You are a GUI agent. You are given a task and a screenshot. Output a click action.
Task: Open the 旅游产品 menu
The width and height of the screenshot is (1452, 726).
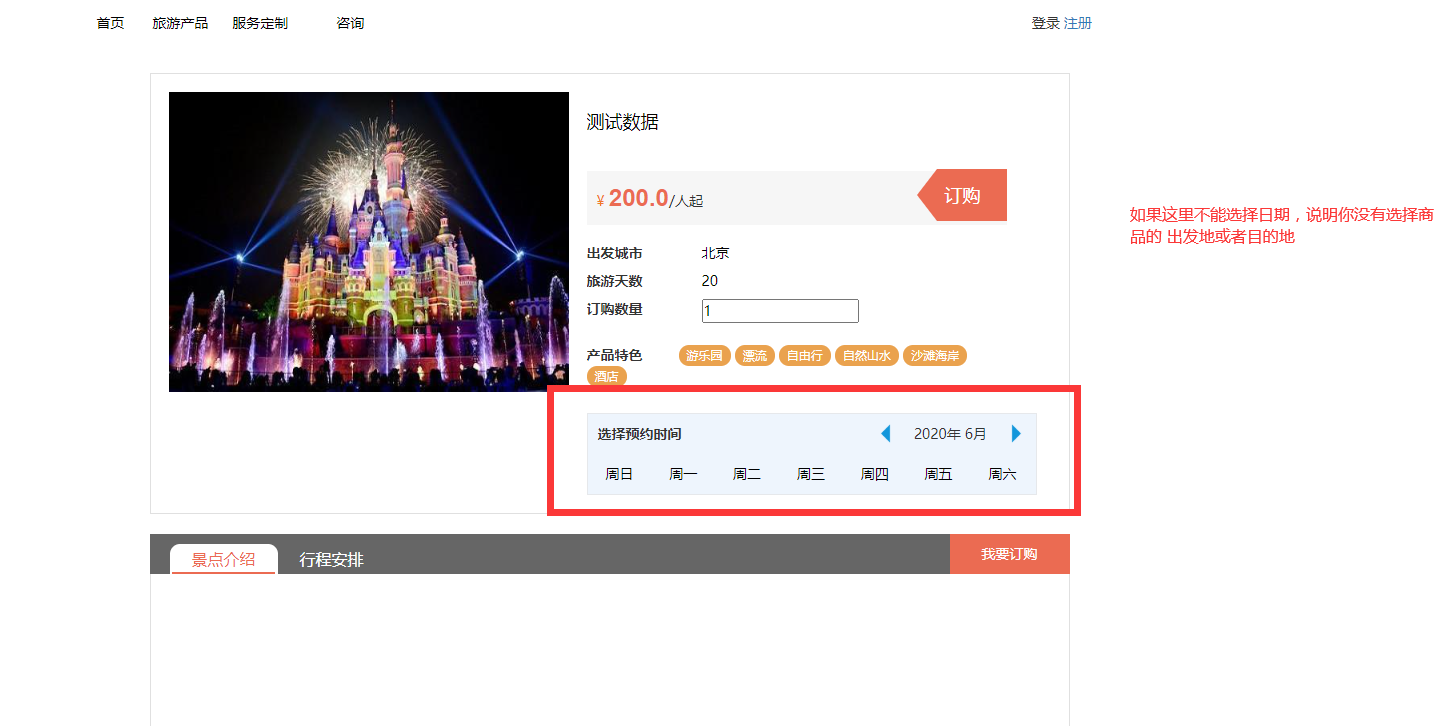(180, 23)
